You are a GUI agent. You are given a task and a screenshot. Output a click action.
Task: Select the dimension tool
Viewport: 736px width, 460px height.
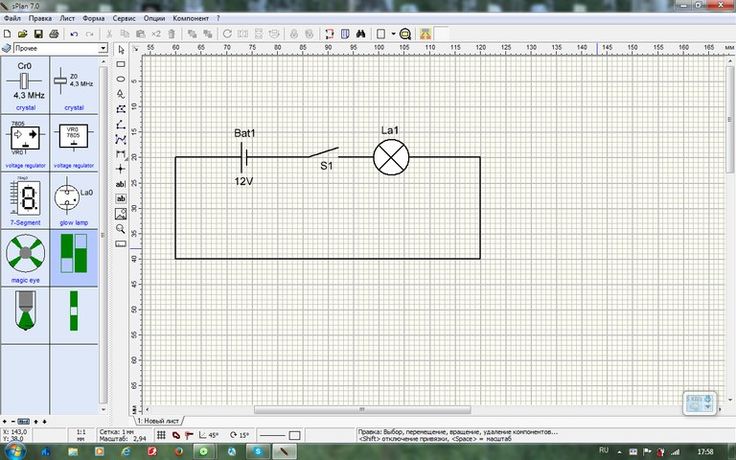(x=121, y=154)
